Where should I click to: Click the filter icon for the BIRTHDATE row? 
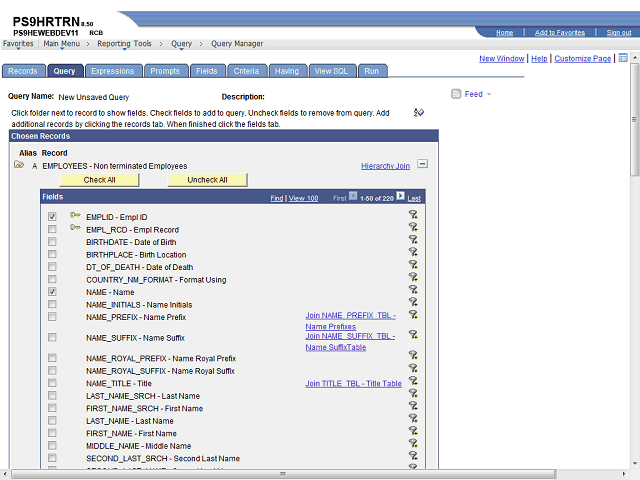[412, 240]
